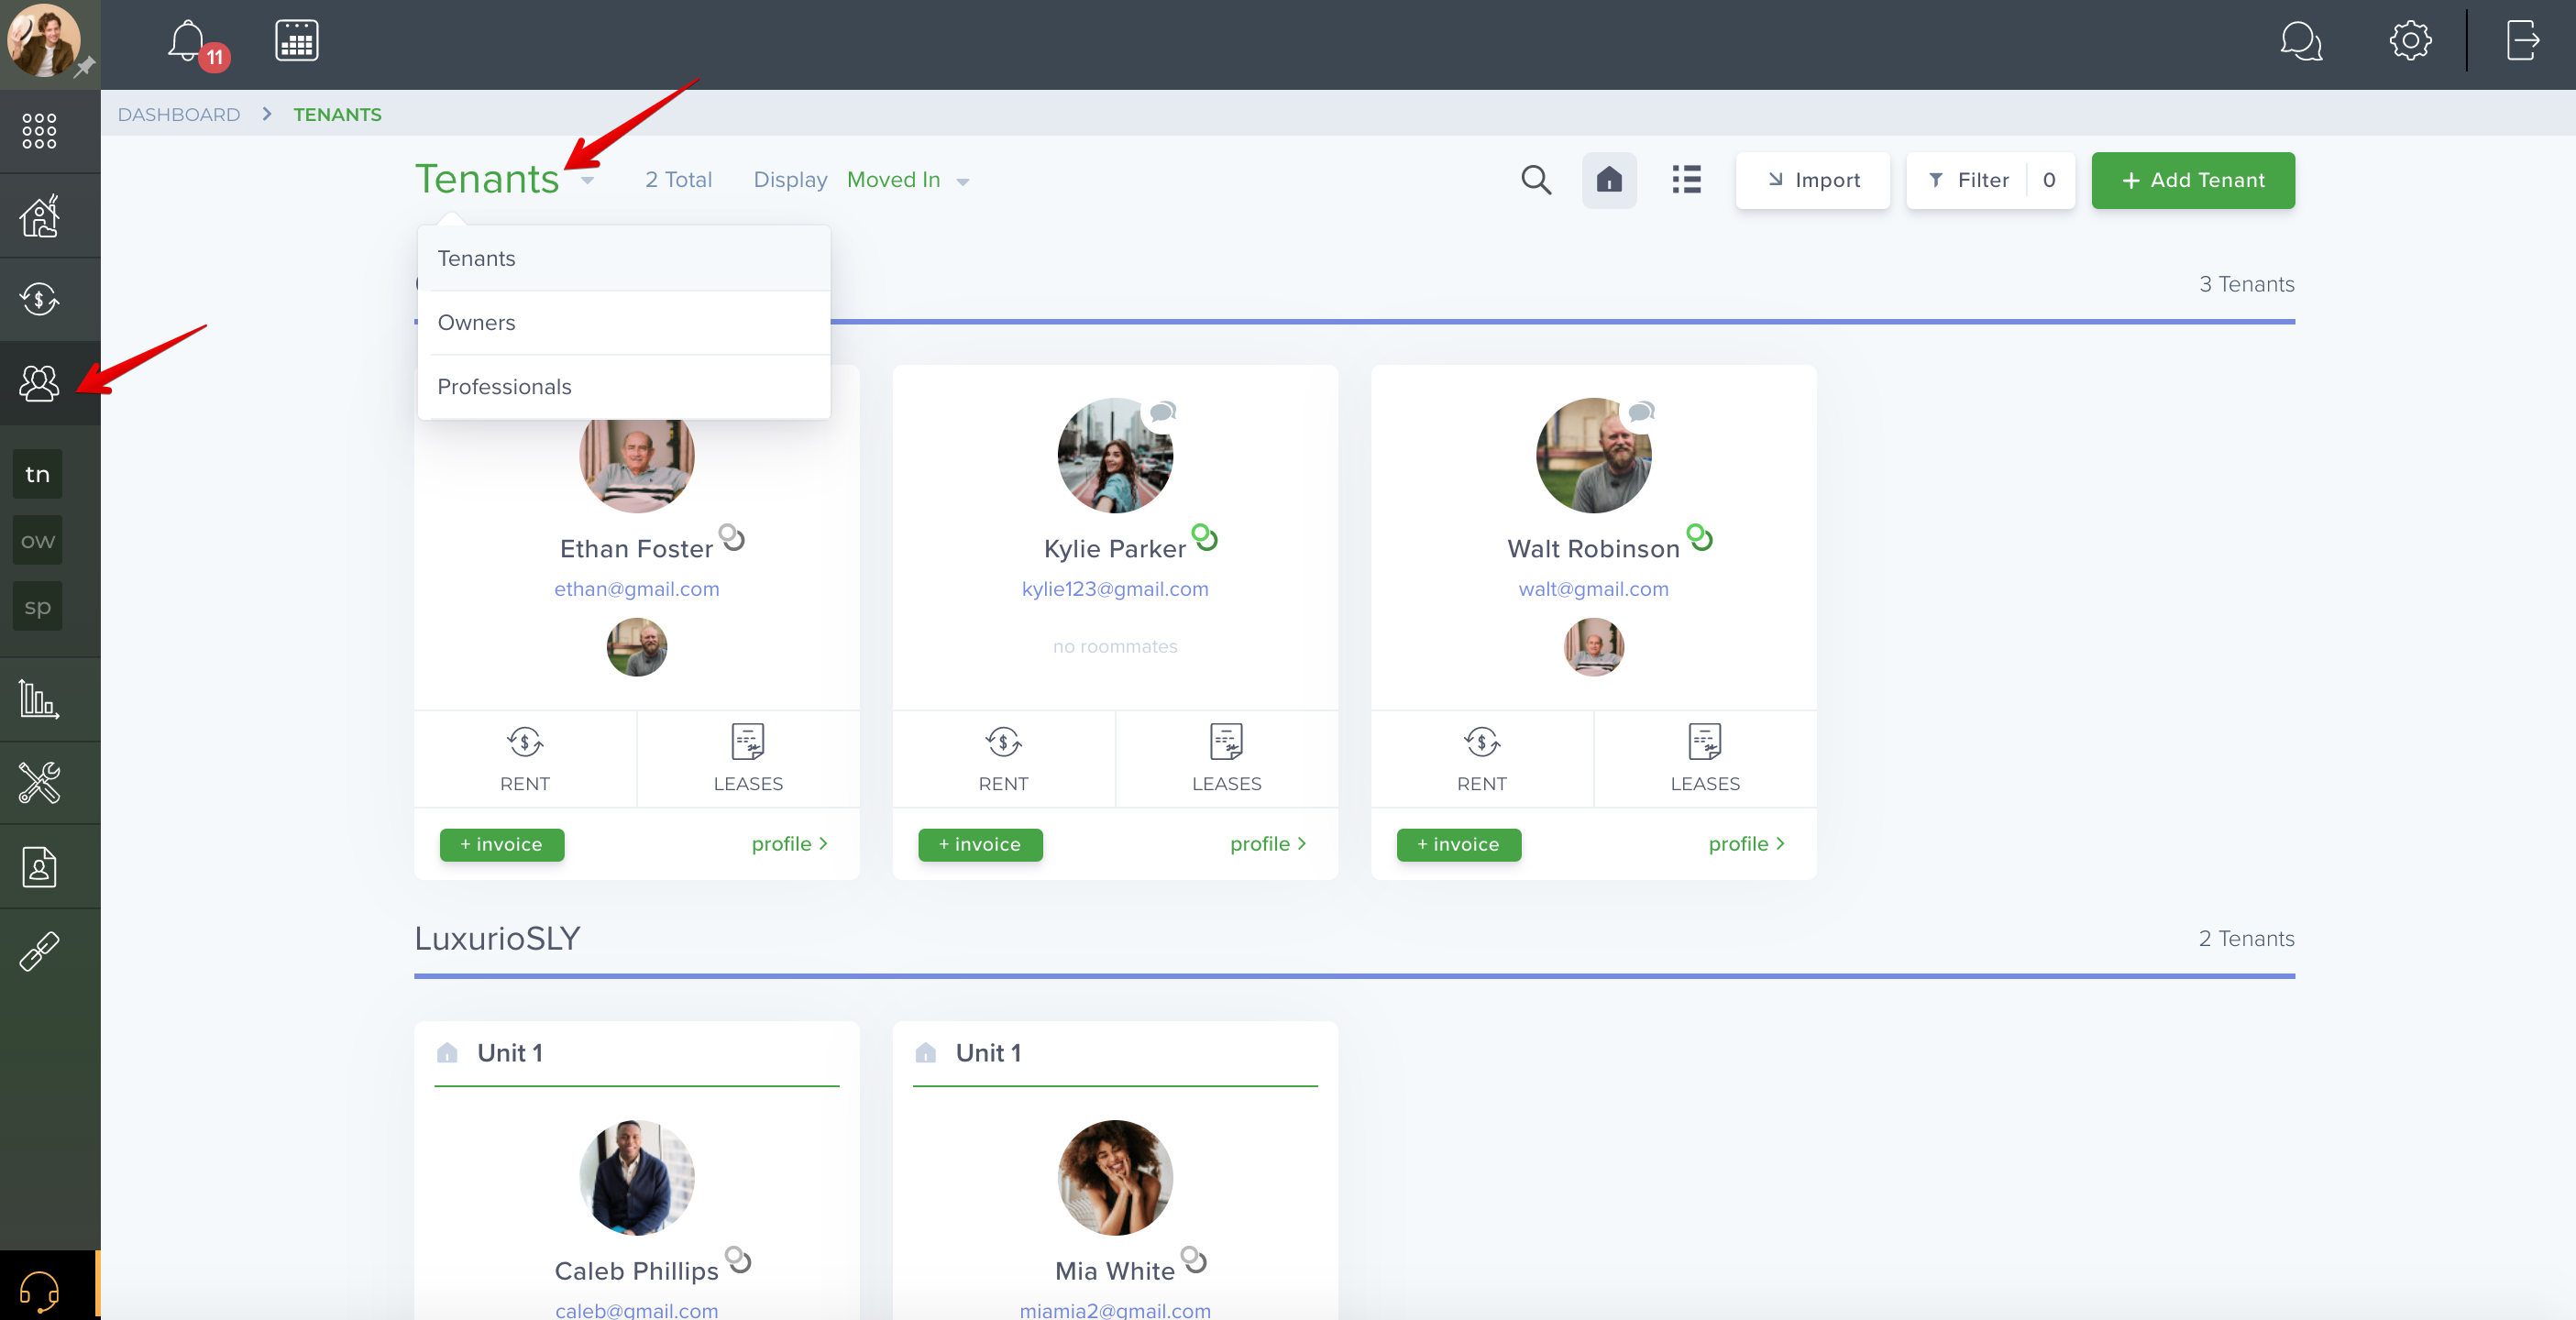Select Tenants from the dropdown menu
The image size is (2576, 1320).
coord(624,258)
